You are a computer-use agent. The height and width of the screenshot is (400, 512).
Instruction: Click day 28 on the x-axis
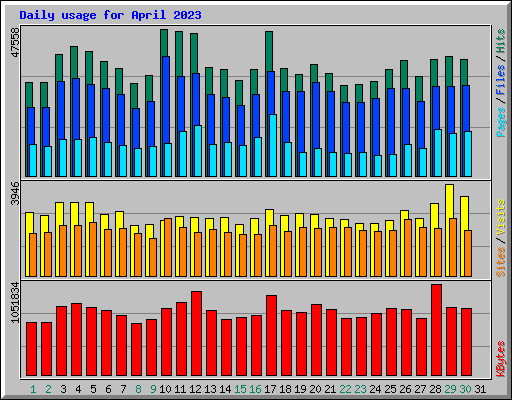pyautogui.click(x=435, y=389)
